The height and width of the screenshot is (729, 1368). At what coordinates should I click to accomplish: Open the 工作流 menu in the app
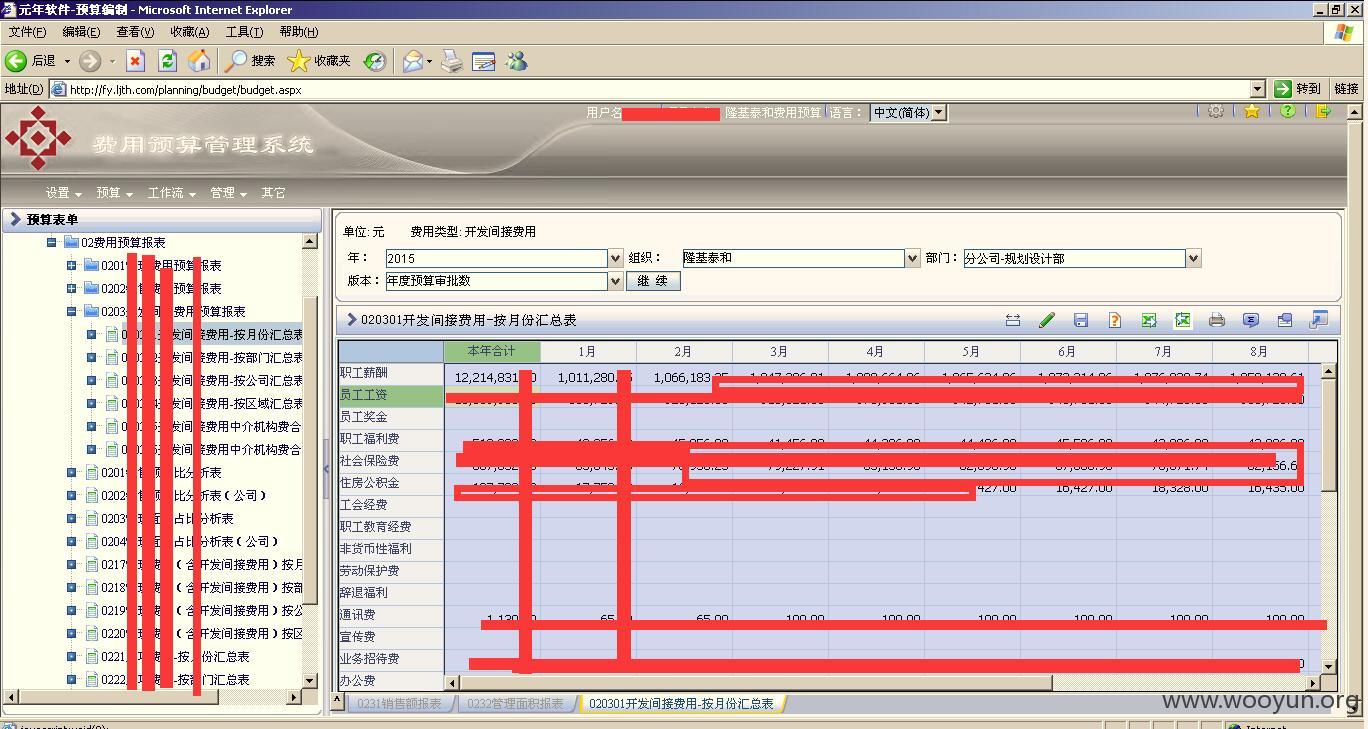coord(172,193)
